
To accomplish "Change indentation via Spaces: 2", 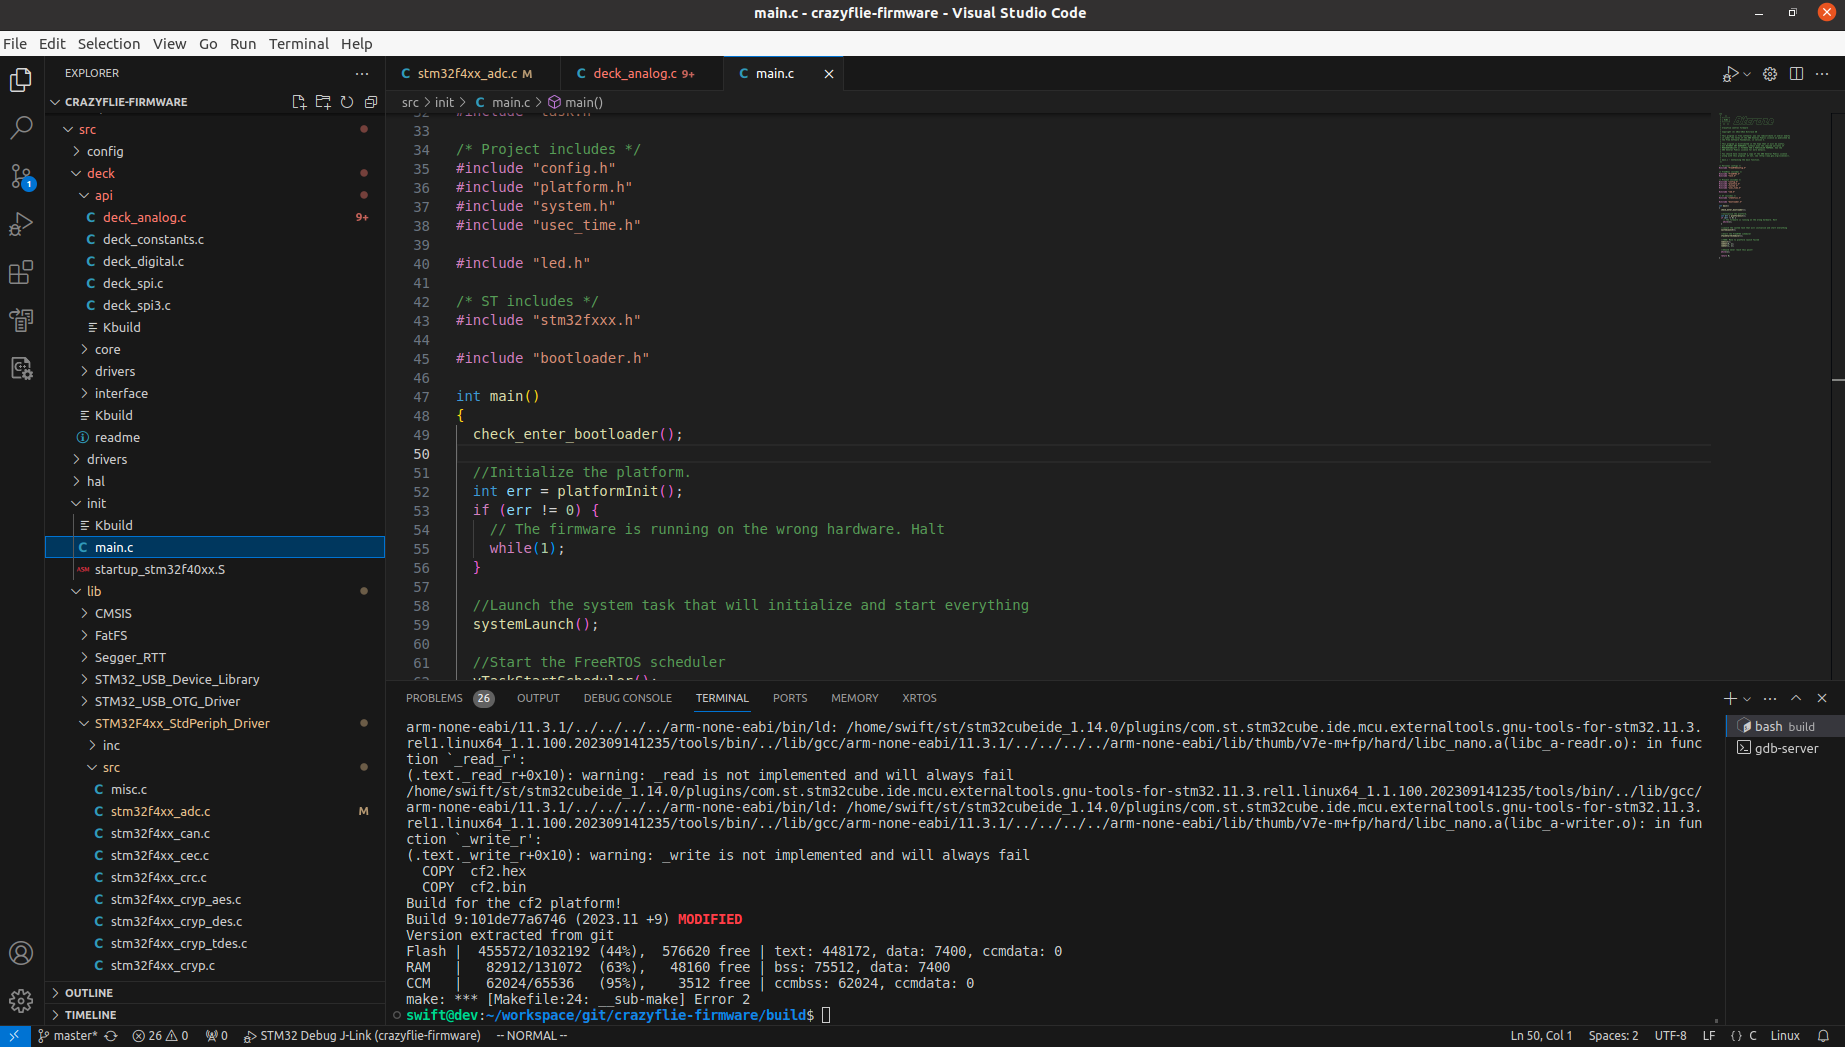I will coord(1613,1036).
